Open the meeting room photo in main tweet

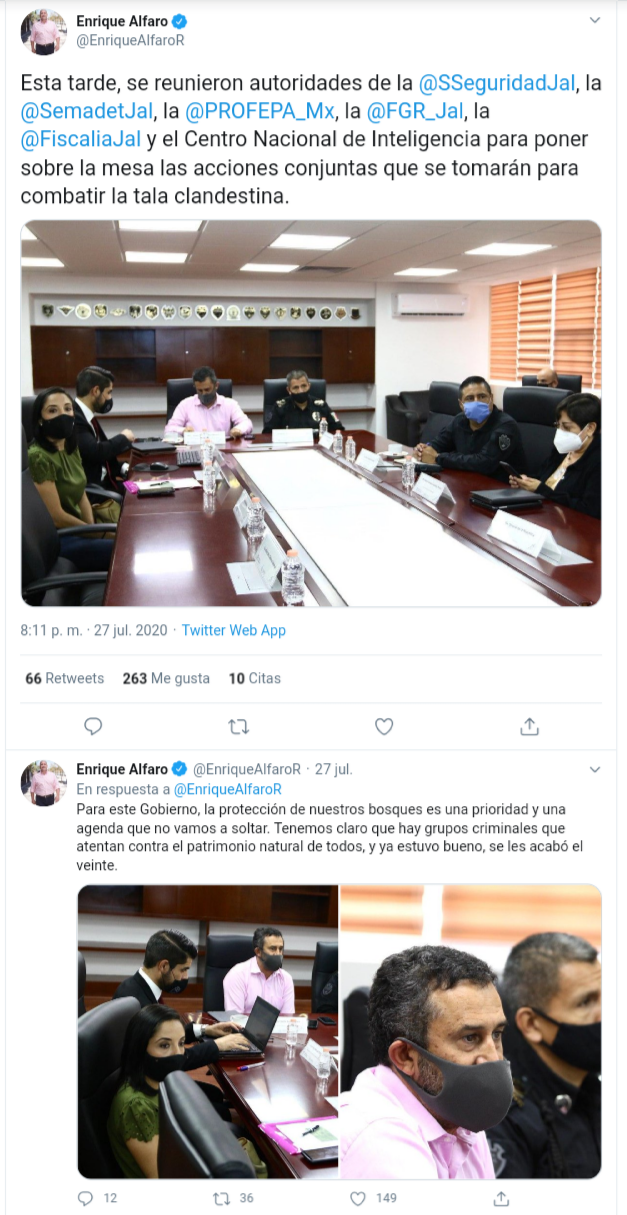311,413
